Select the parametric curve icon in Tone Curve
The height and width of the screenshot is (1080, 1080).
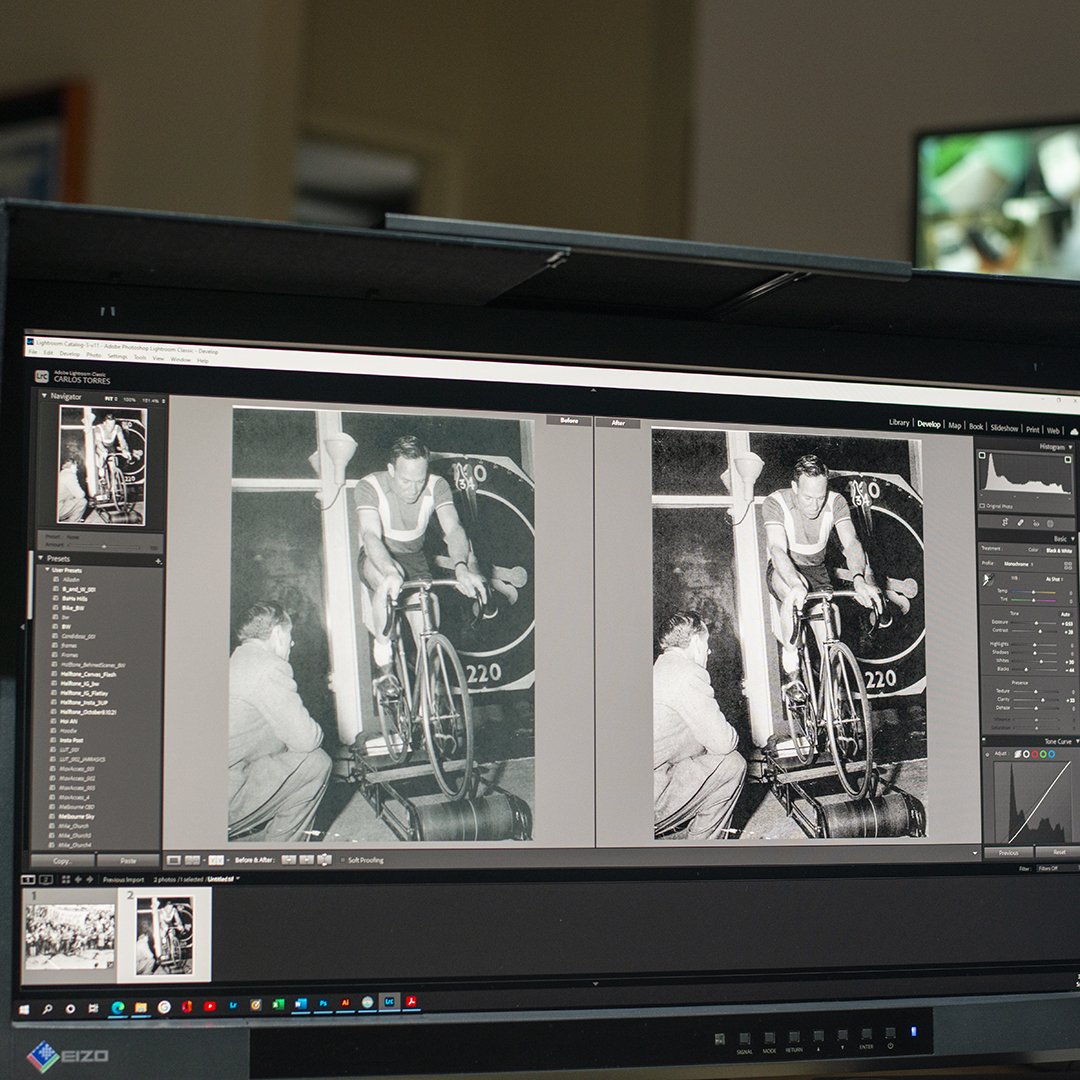coord(1017,754)
